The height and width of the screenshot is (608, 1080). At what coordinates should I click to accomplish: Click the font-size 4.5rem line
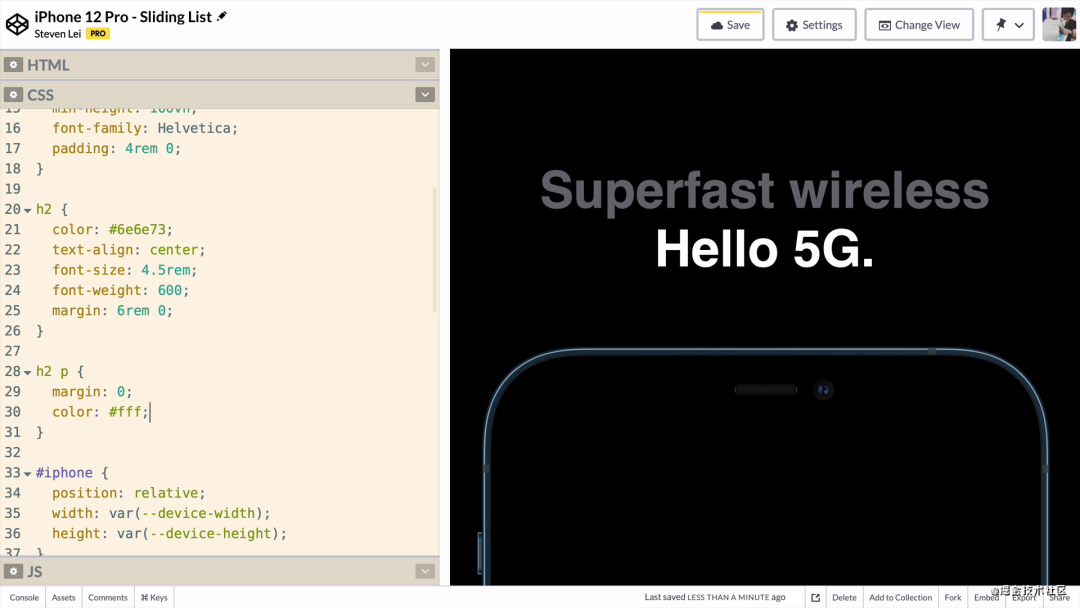pos(125,270)
